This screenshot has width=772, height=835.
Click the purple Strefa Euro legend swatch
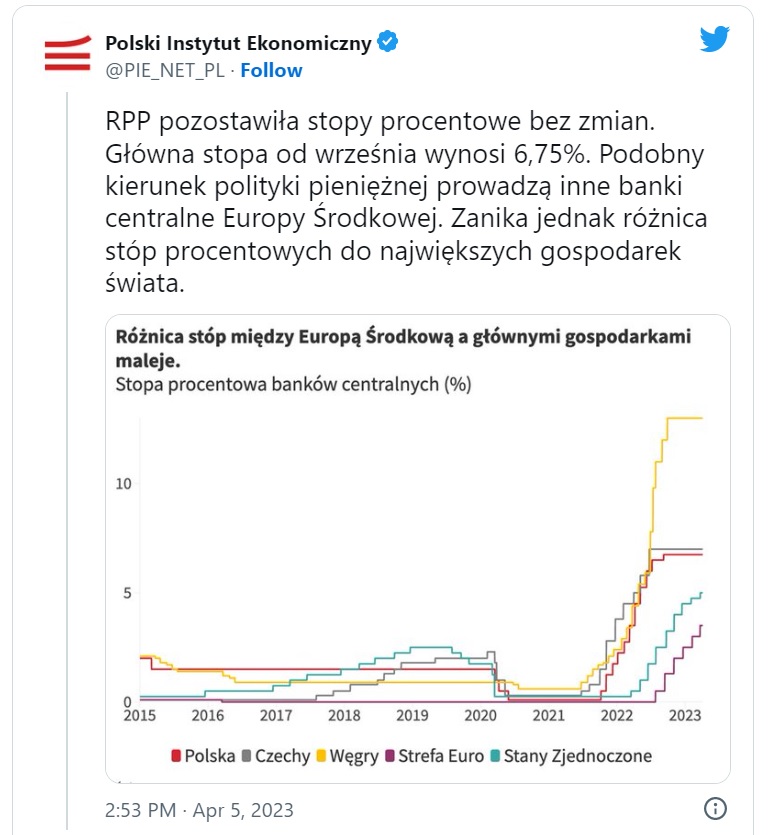coord(390,756)
